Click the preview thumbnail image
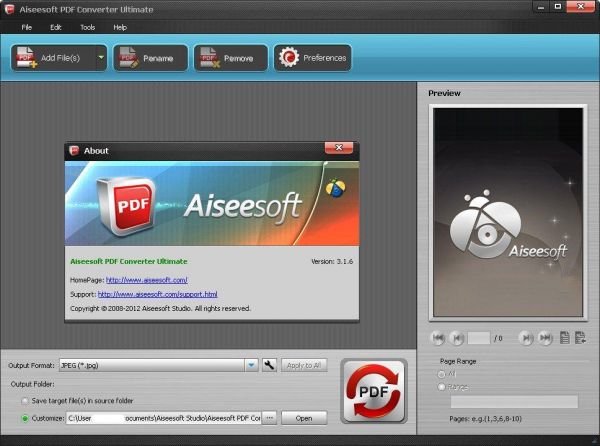The width and height of the screenshot is (600, 446). click(x=508, y=212)
